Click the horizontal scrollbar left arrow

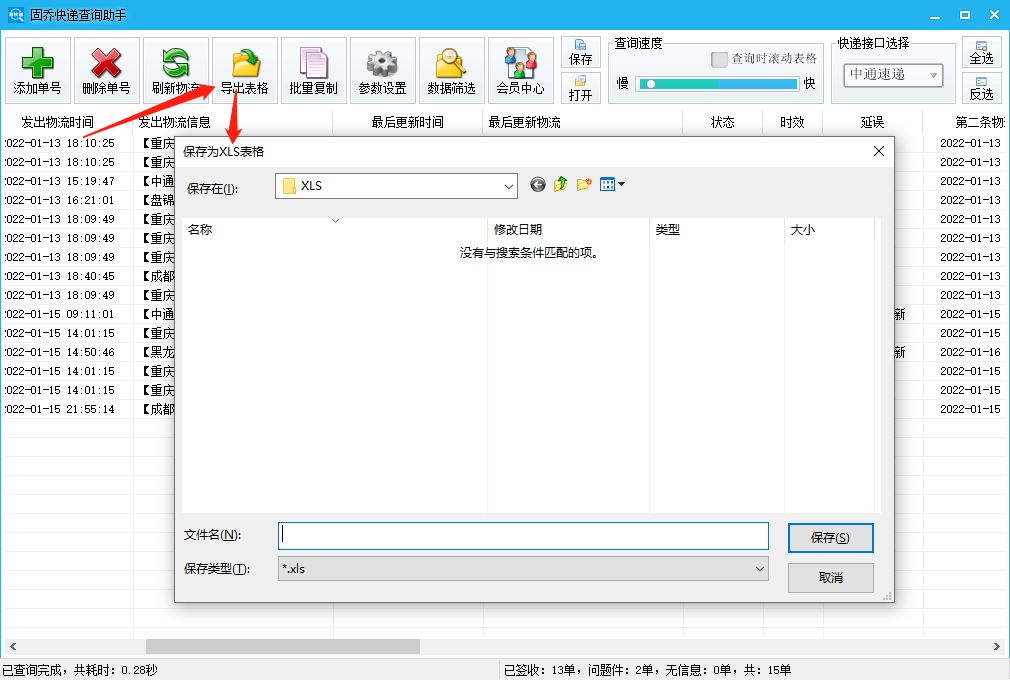coord(13,646)
